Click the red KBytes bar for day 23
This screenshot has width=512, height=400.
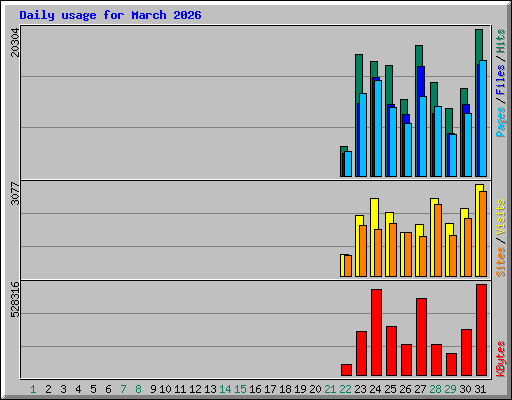(362, 354)
